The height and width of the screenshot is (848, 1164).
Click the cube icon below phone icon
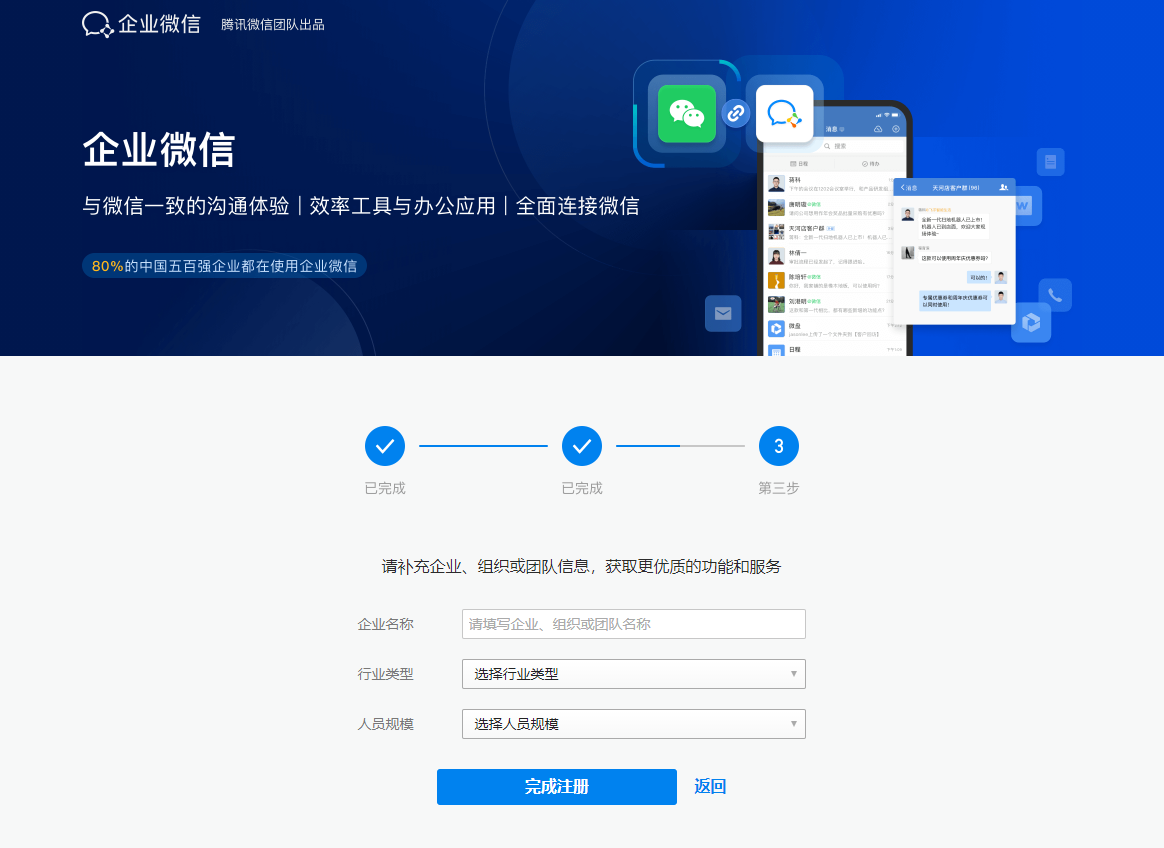click(1031, 322)
